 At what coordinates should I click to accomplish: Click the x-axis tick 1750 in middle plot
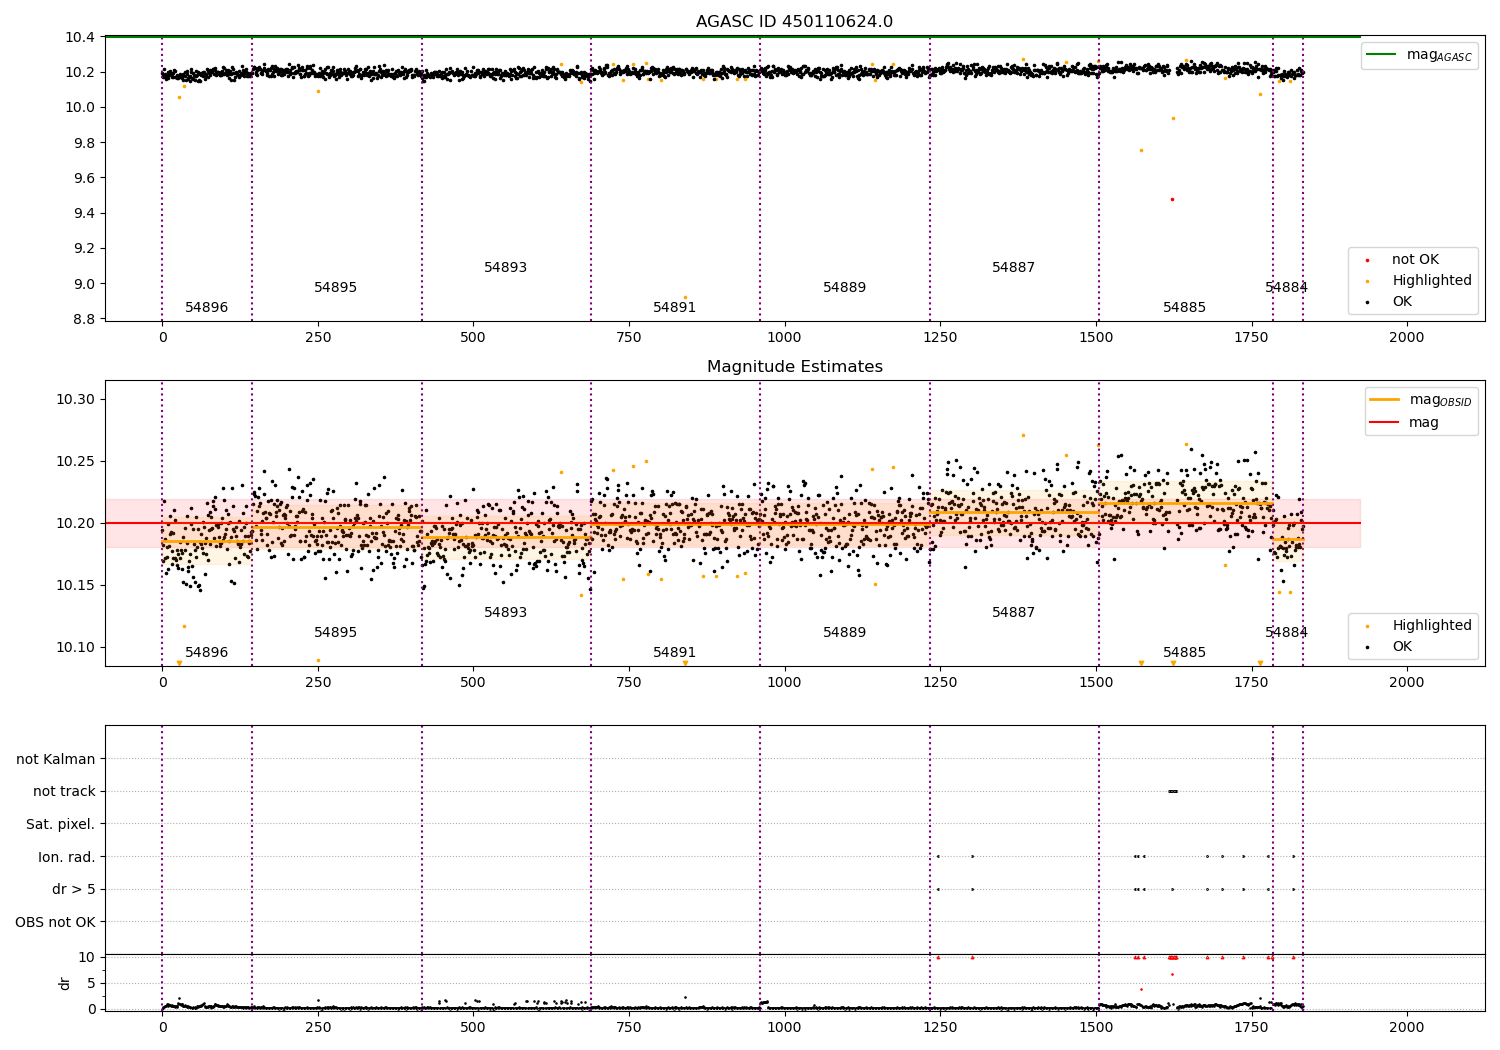1251,682
